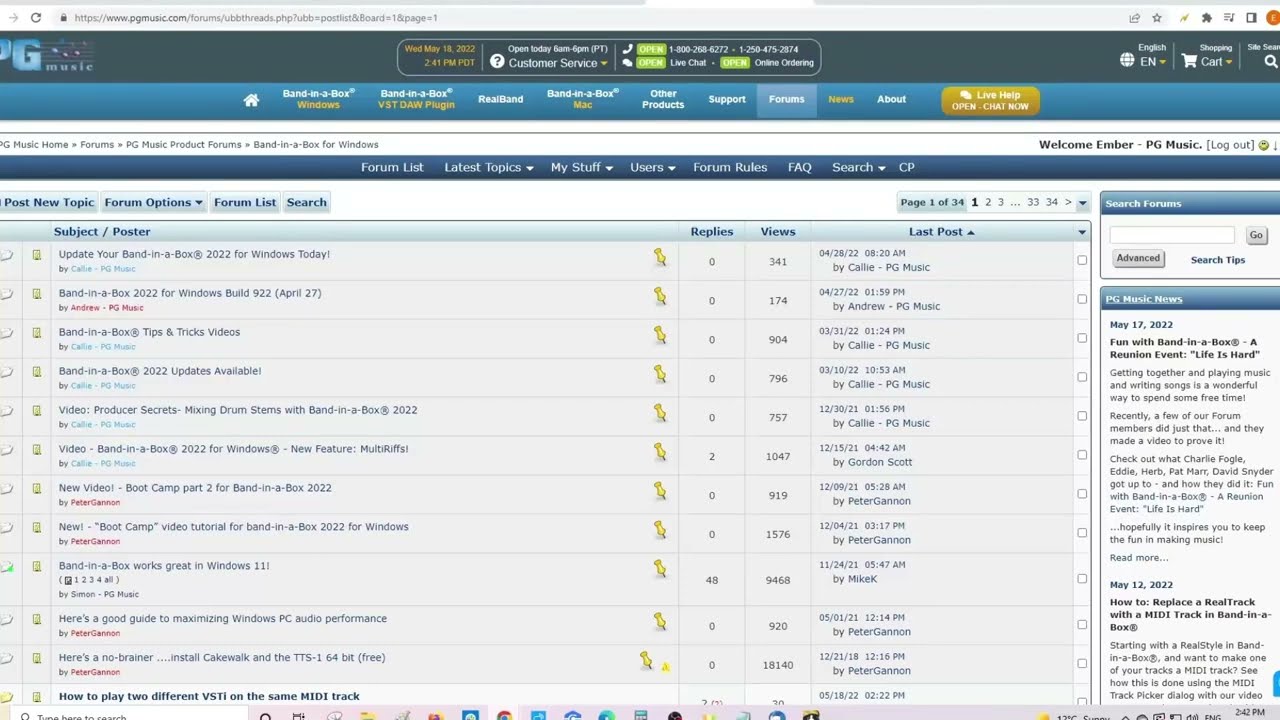This screenshot has width=1280, height=720.
Task: Tick checkbox on 2022 Updates Available row
Action: click(x=1082, y=377)
